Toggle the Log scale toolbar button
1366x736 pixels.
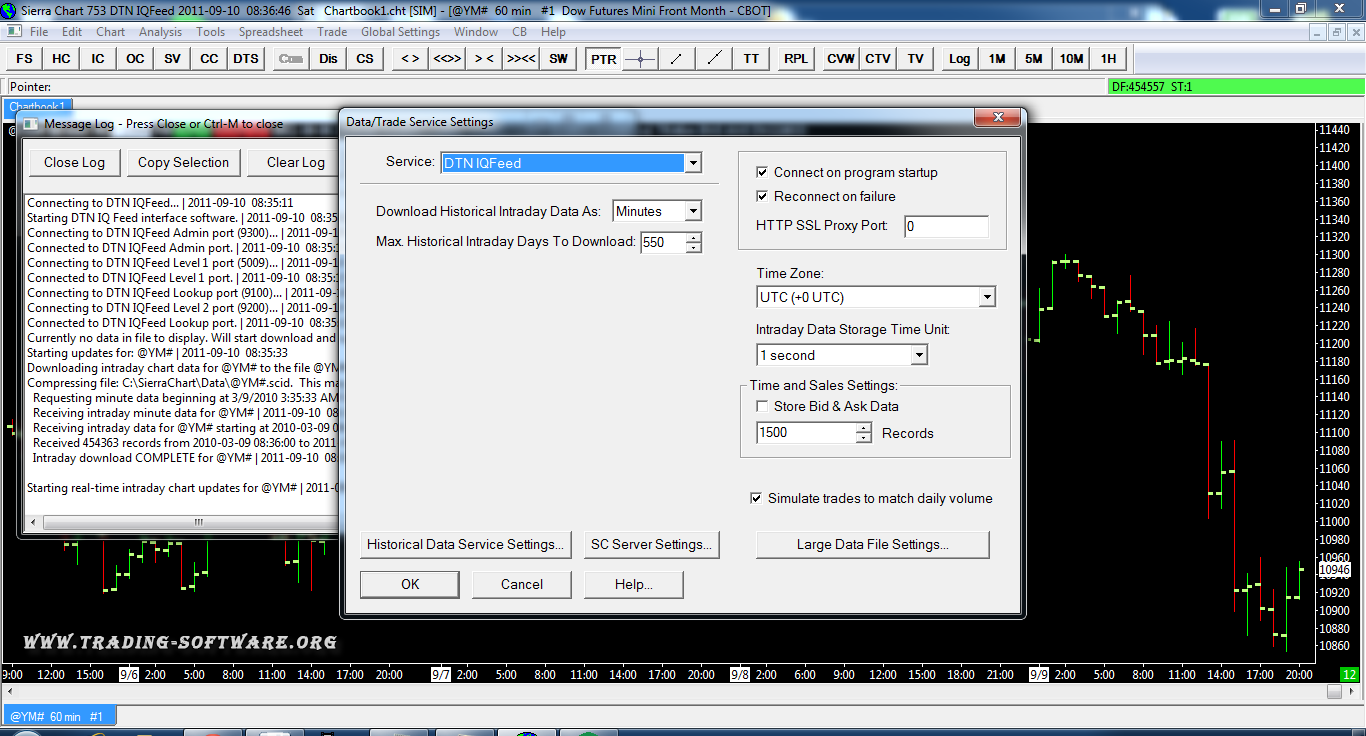click(x=959, y=59)
